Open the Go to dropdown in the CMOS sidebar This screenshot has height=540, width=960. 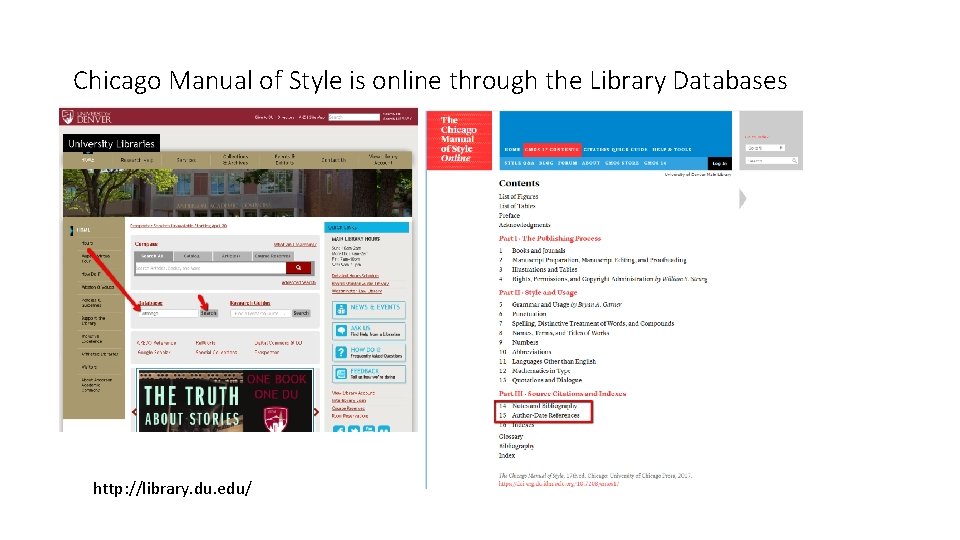click(765, 148)
